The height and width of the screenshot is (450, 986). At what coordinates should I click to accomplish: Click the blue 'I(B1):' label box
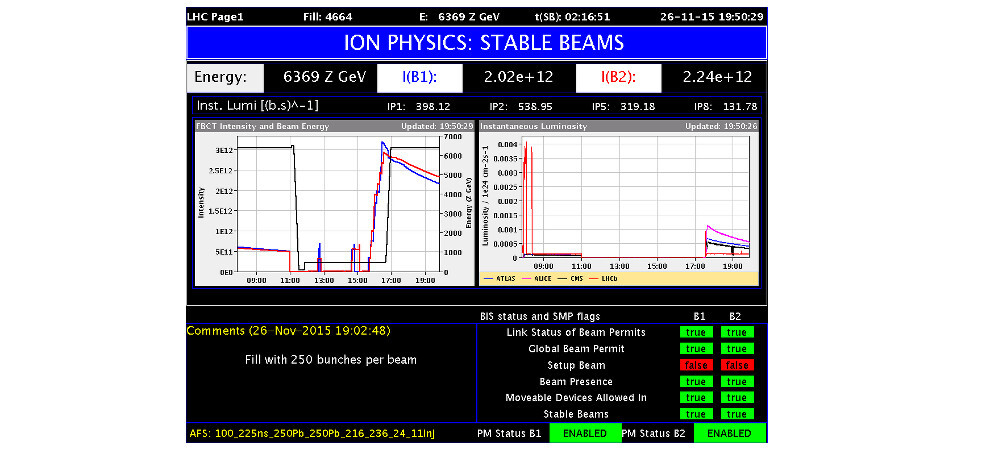(x=419, y=77)
